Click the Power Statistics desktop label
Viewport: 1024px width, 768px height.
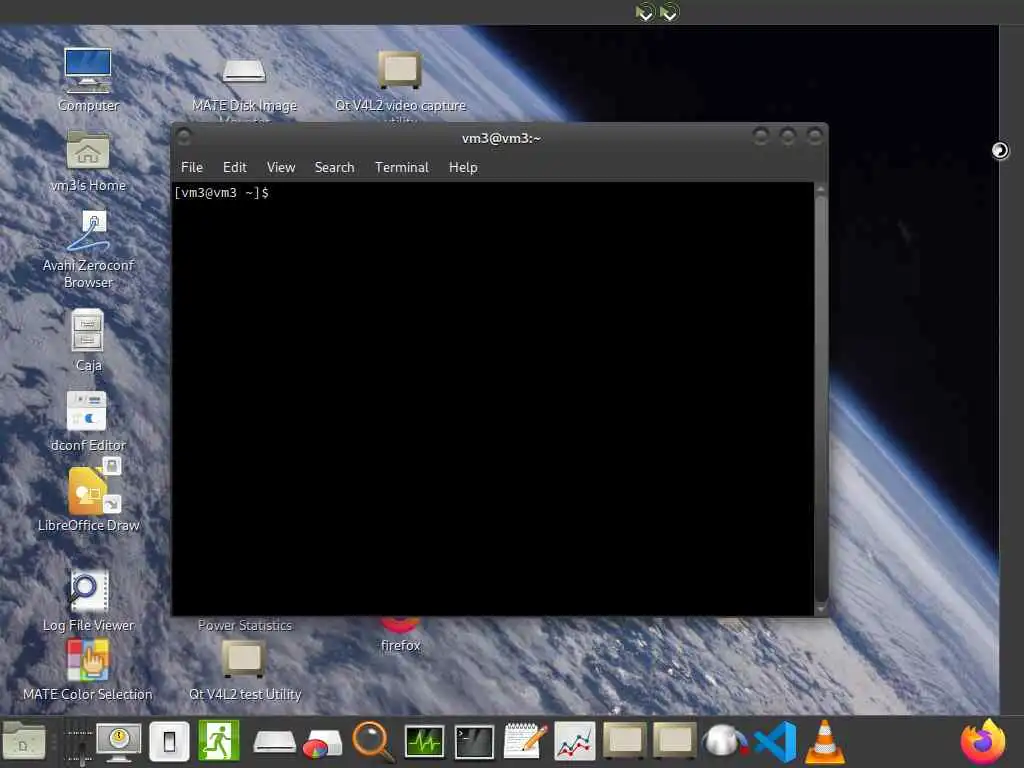click(244, 625)
